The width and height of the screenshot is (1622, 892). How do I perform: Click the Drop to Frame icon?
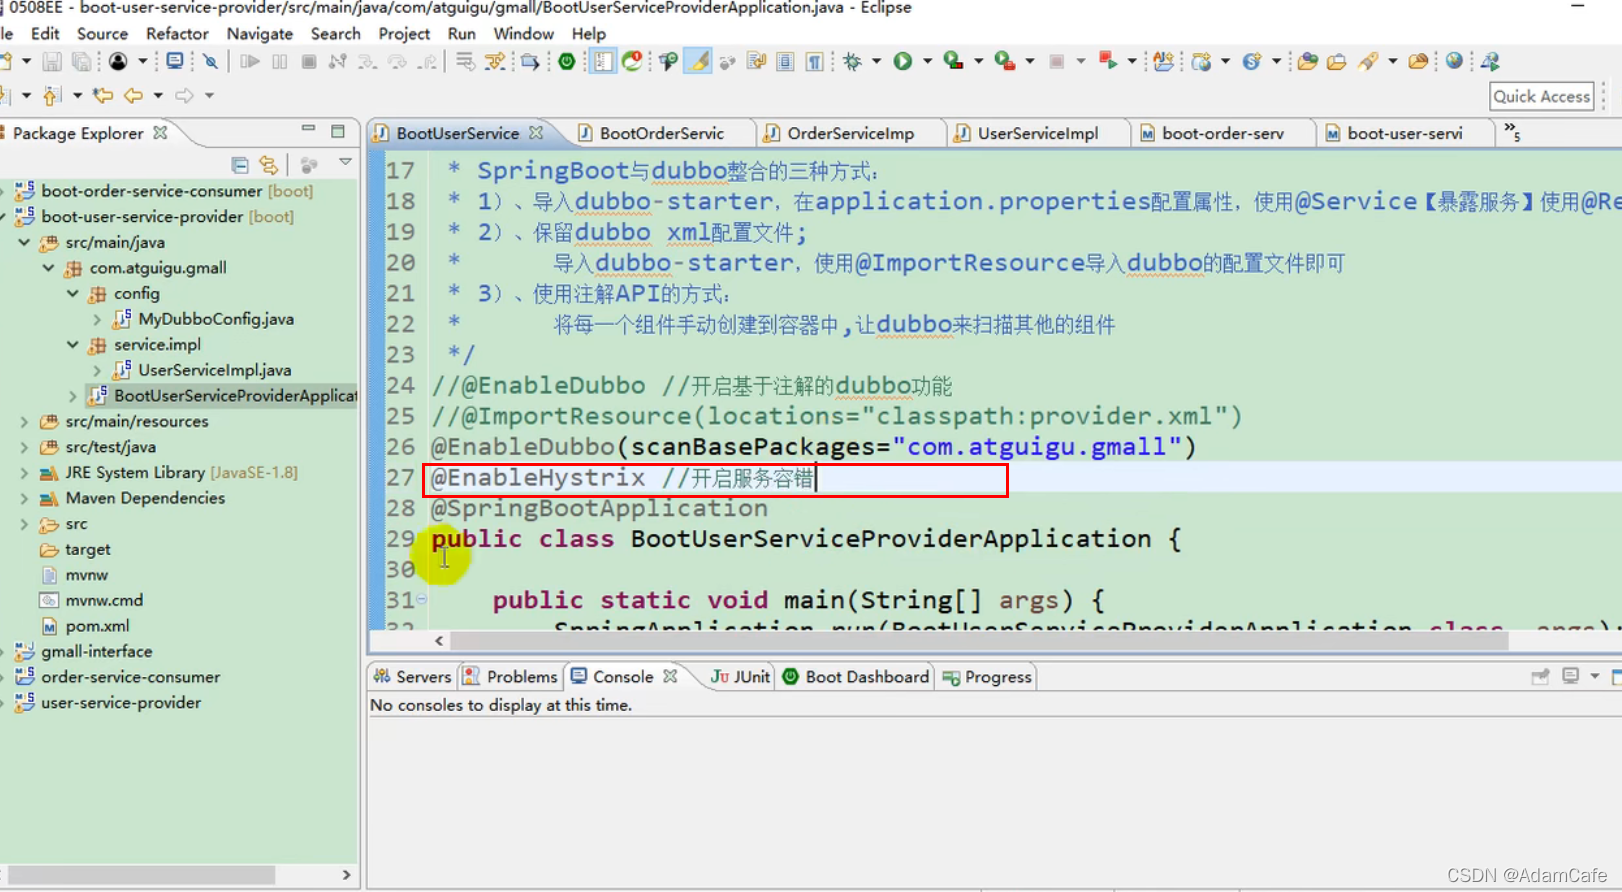pos(465,62)
